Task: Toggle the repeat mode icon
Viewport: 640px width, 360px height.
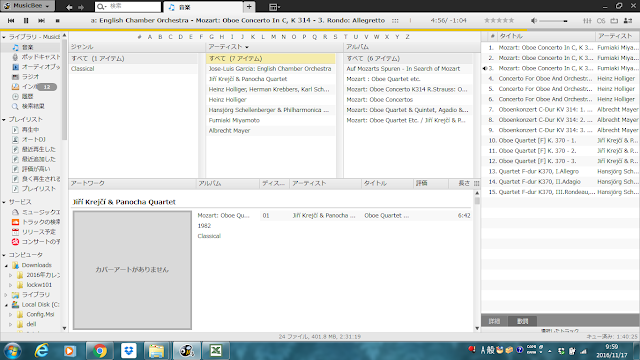Action: (x=614, y=20)
